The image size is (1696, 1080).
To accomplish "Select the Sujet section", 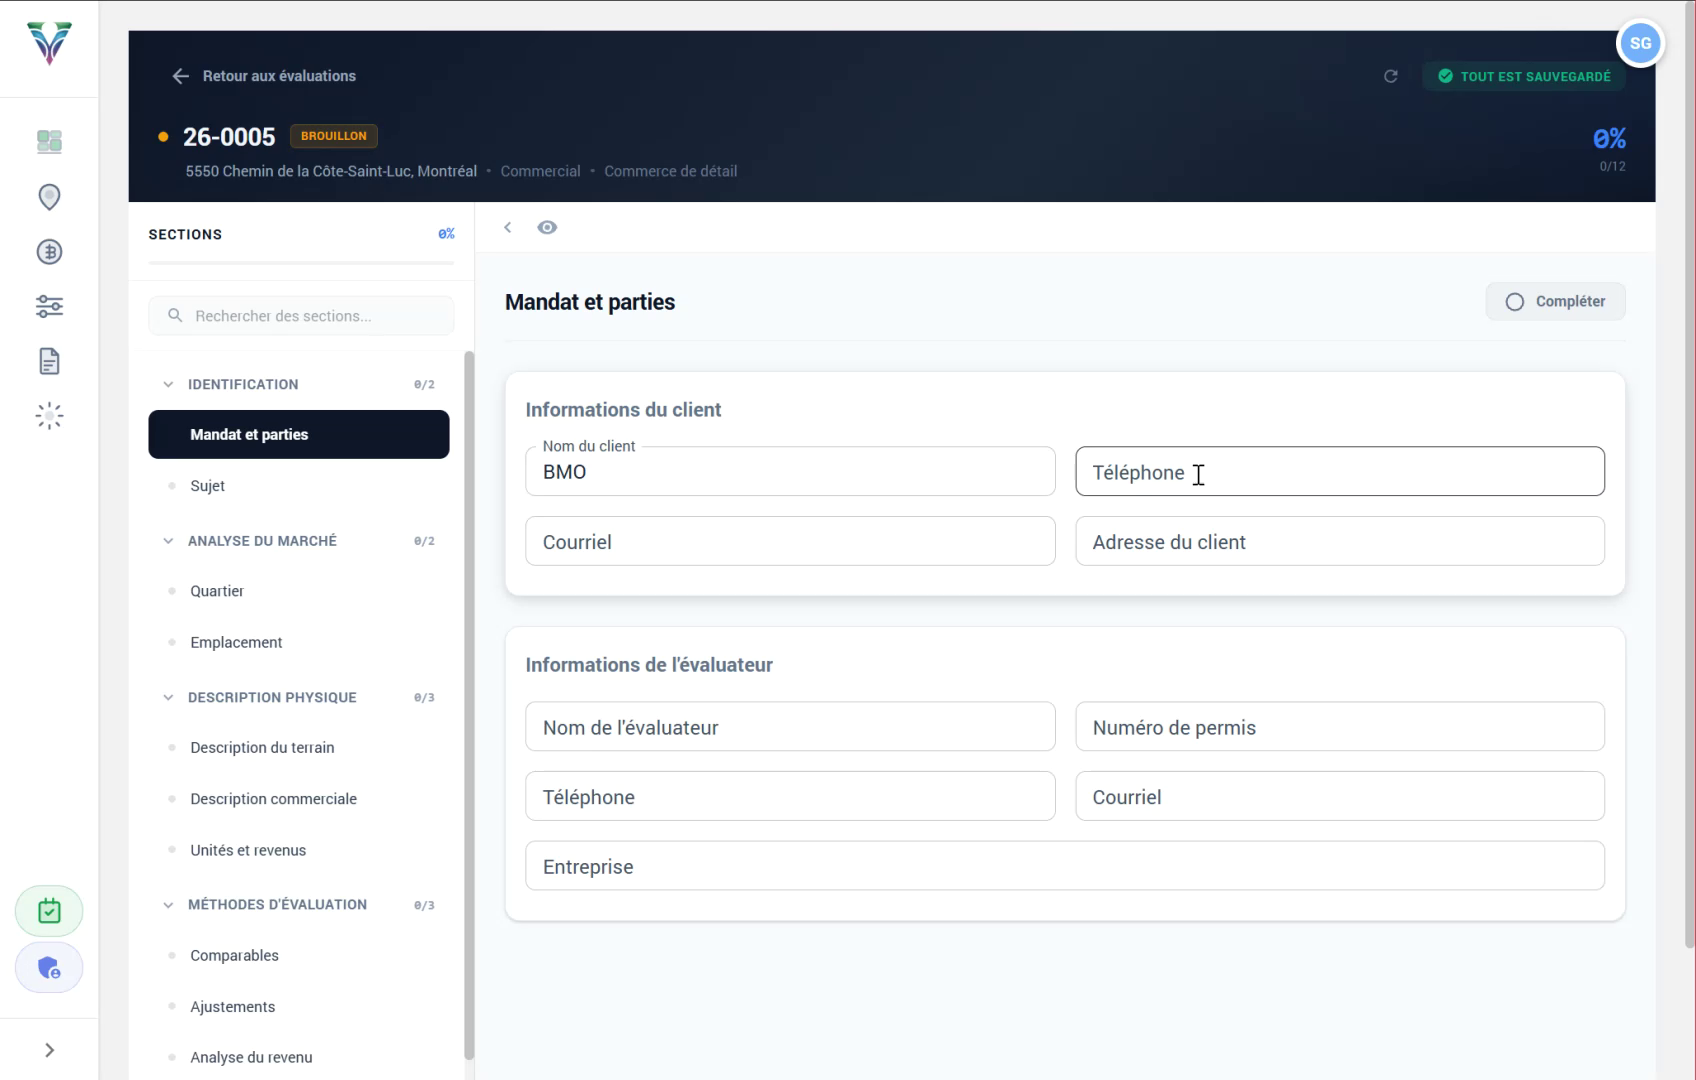I will tap(207, 486).
